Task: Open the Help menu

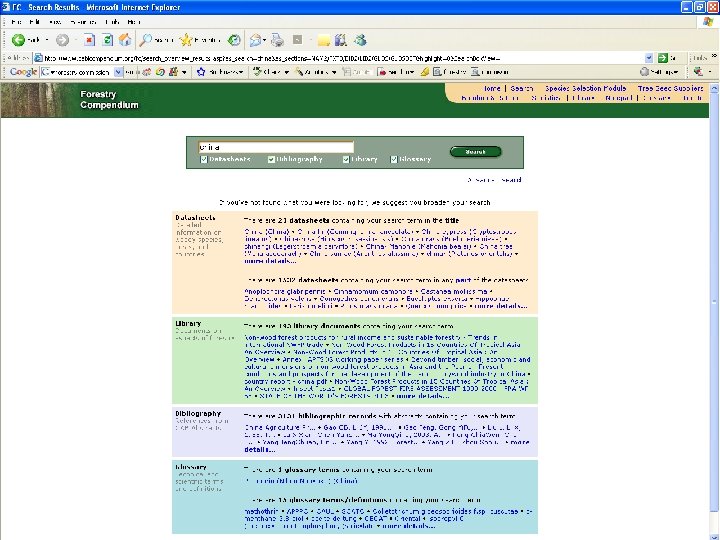Action: [134, 22]
